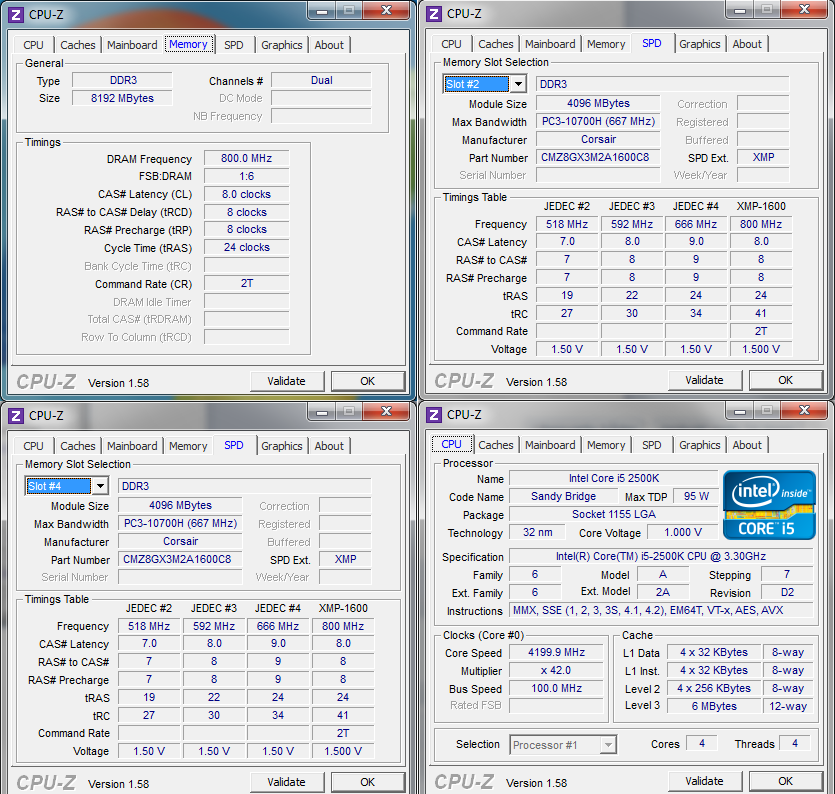Screen dimensions: 835x794
Task: Click the Bus Speed 100.0 MHz value
Action: (556, 689)
